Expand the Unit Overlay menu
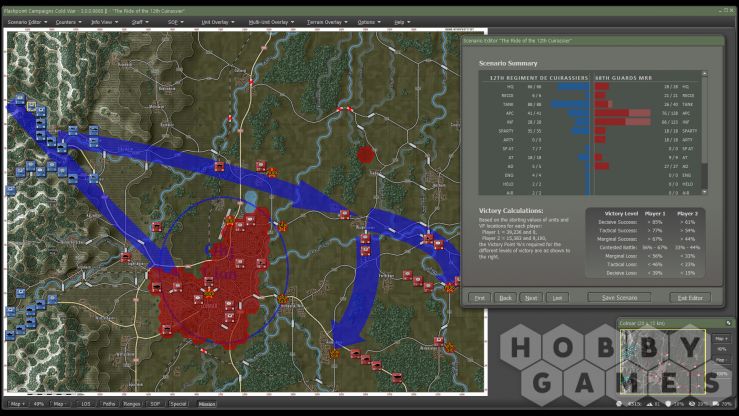 (x=218, y=22)
